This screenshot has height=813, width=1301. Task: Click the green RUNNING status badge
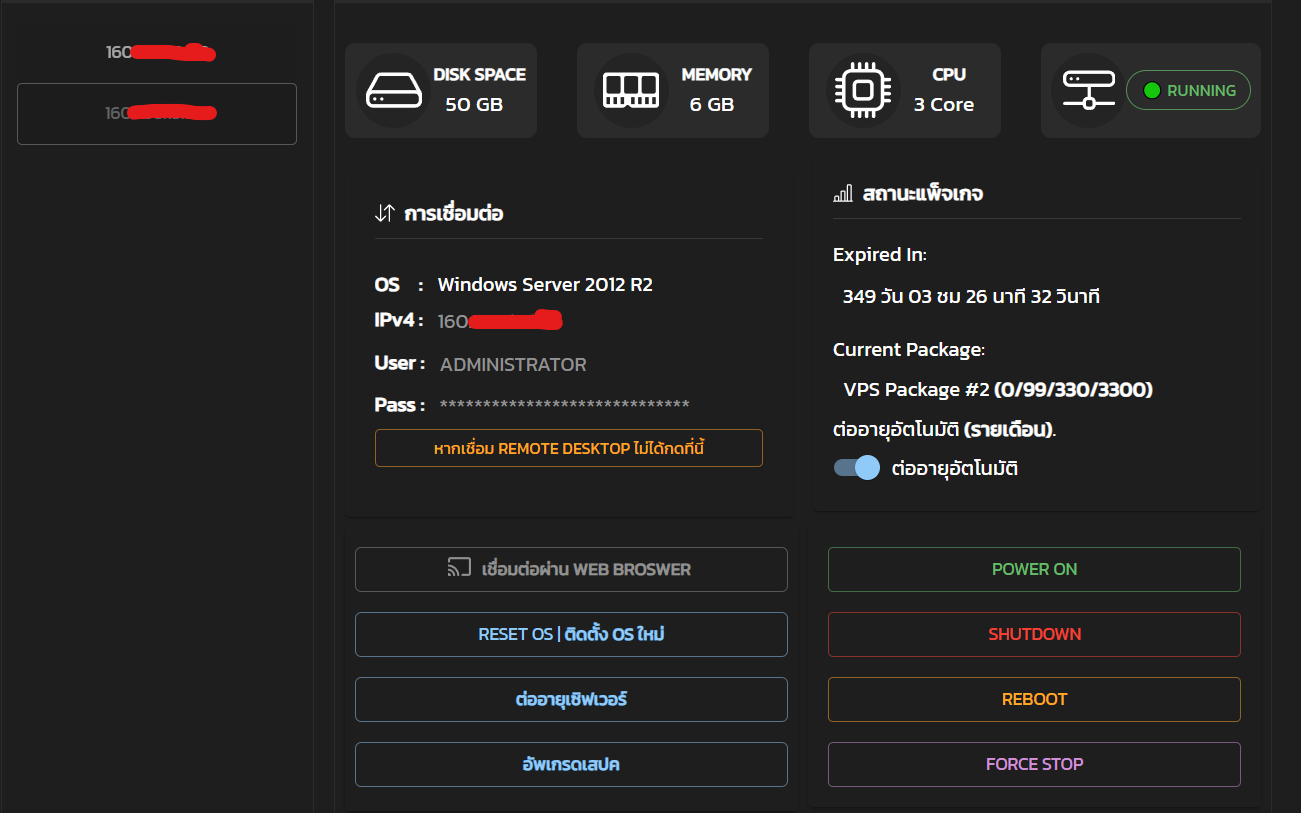click(x=1188, y=90)
